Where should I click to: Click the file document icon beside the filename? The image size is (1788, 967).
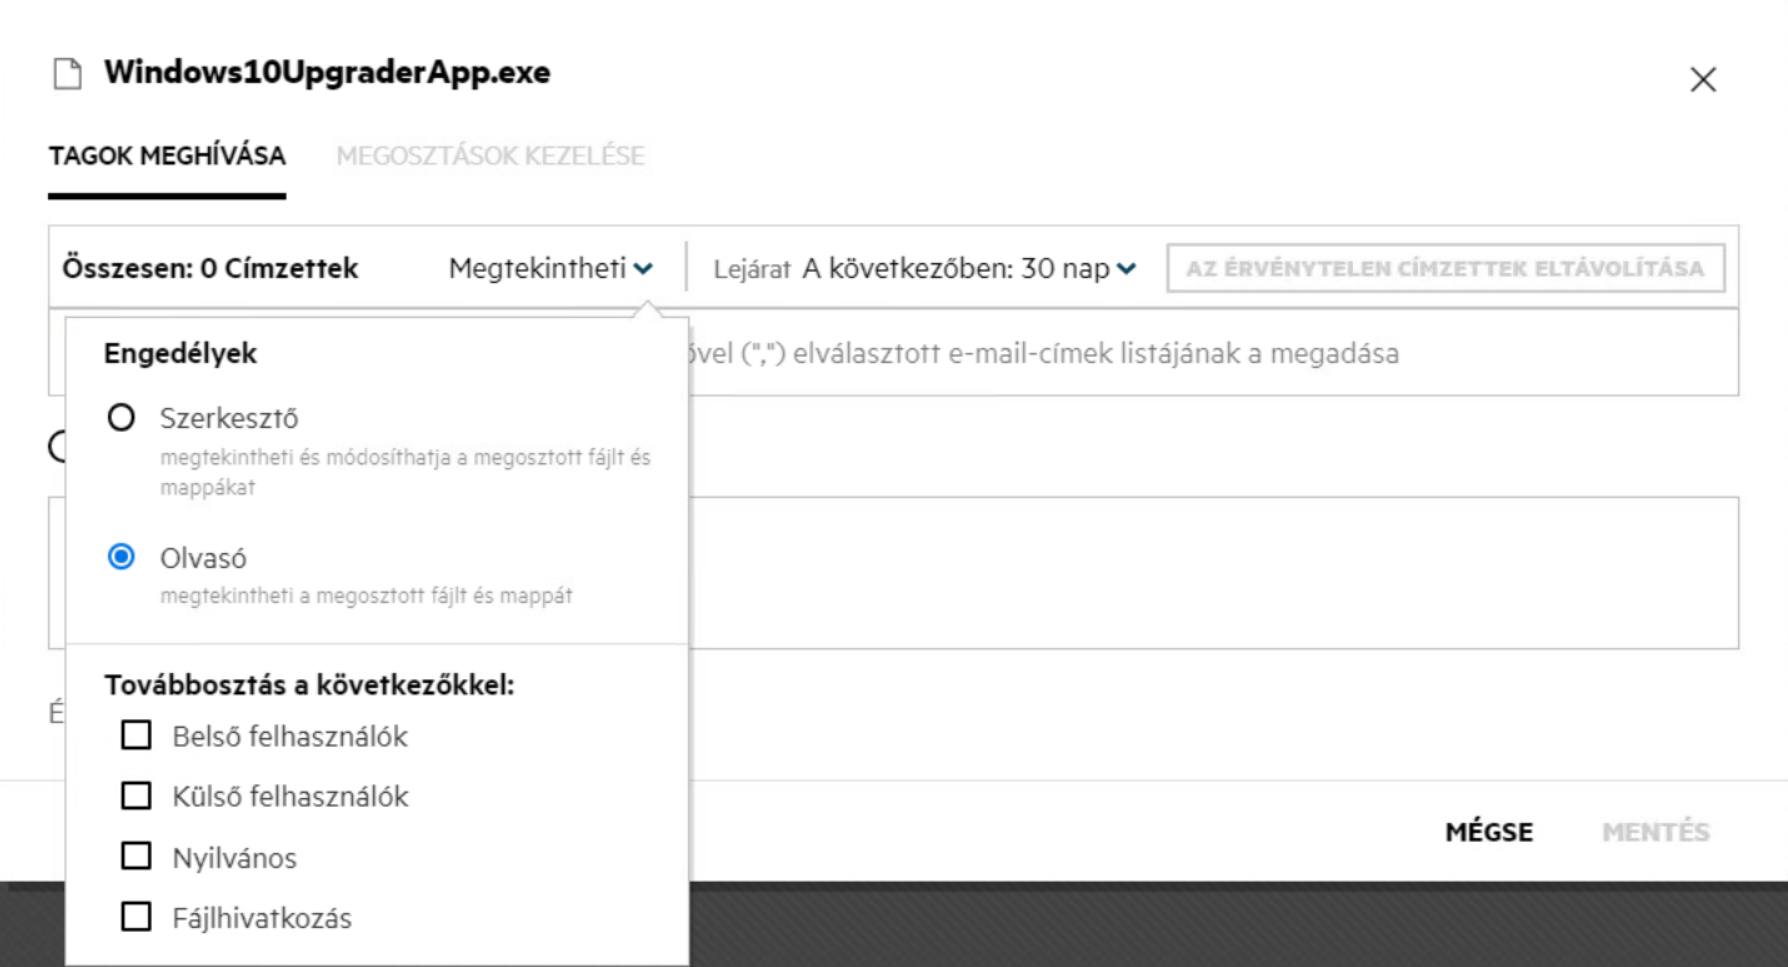click(x=67, y=74)
